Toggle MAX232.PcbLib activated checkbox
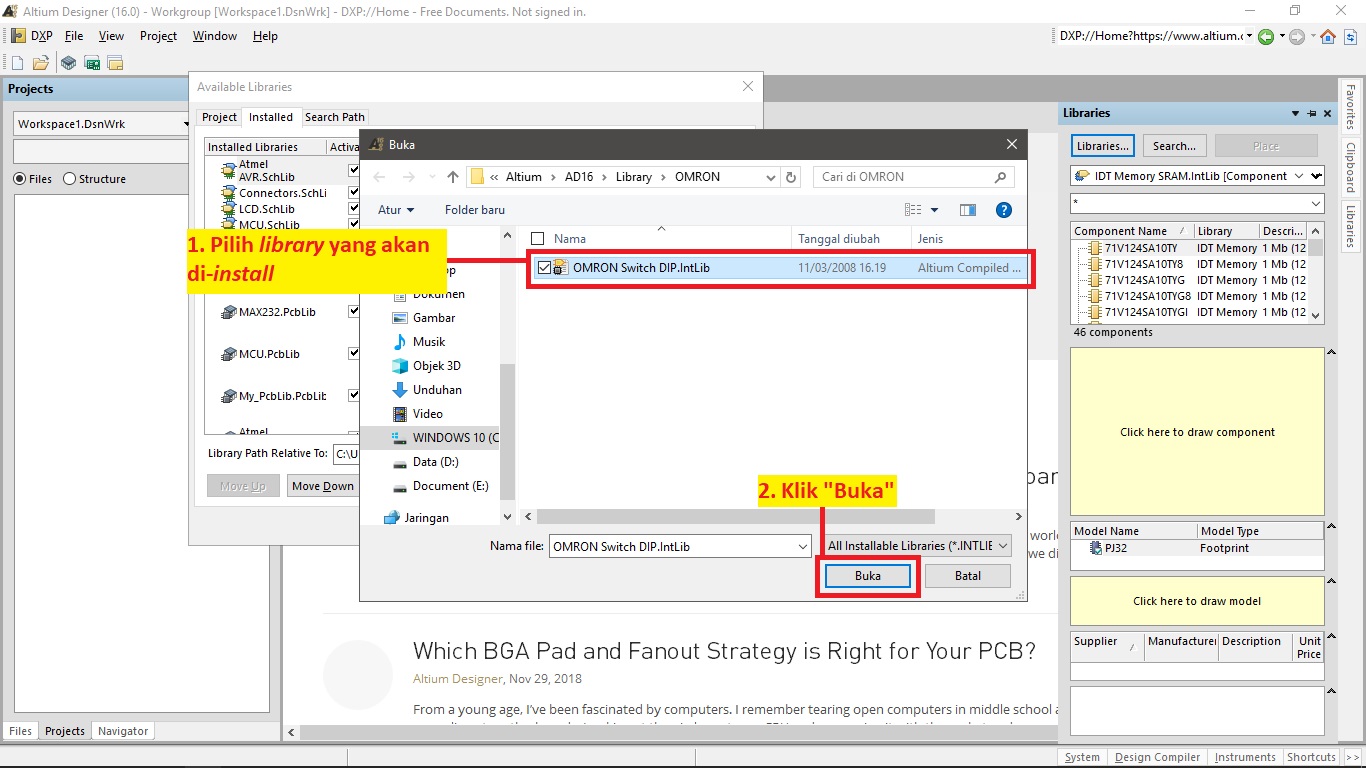Image resolution: width=1366 pixels, height=768 pixels. coord(353,312)
